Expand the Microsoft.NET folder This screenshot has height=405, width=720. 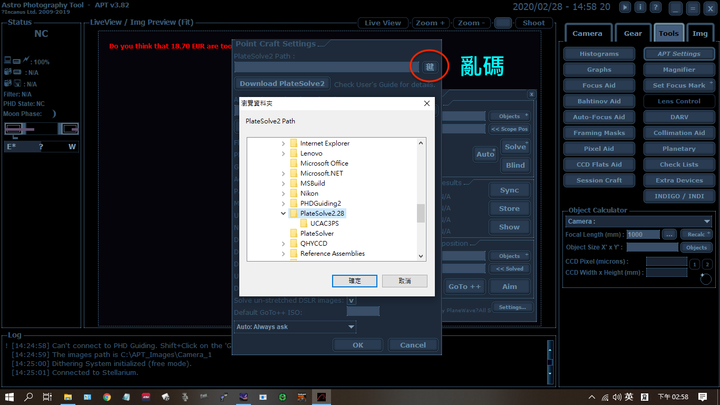(x=283, y=174)
